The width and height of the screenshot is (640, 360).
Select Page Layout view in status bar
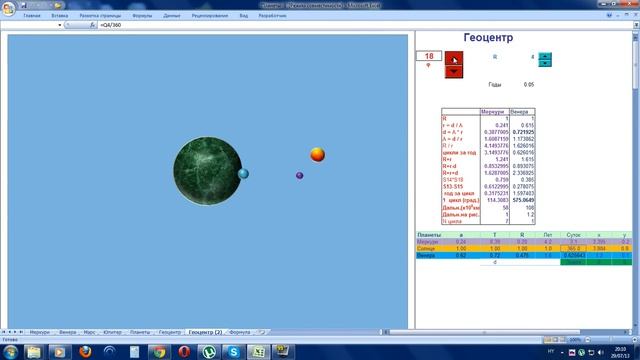point(556,340)
